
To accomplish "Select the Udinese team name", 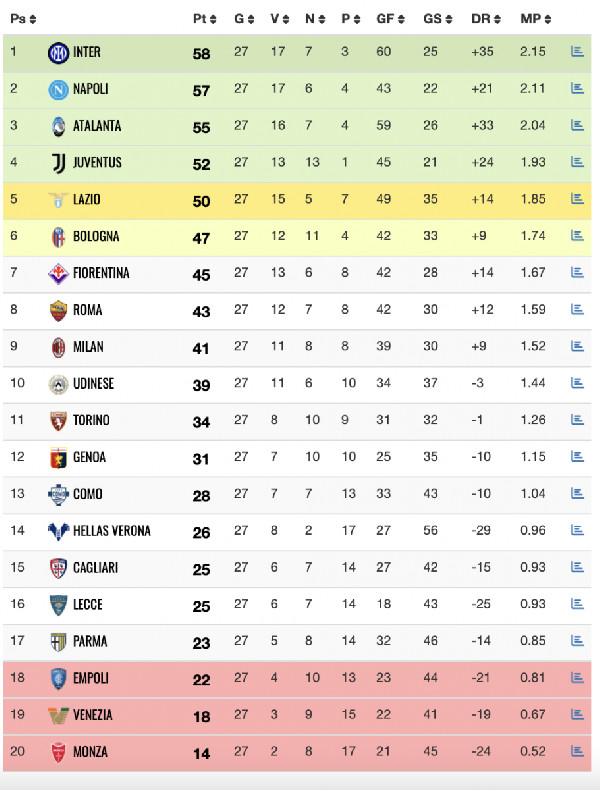I will click(93, 384).
